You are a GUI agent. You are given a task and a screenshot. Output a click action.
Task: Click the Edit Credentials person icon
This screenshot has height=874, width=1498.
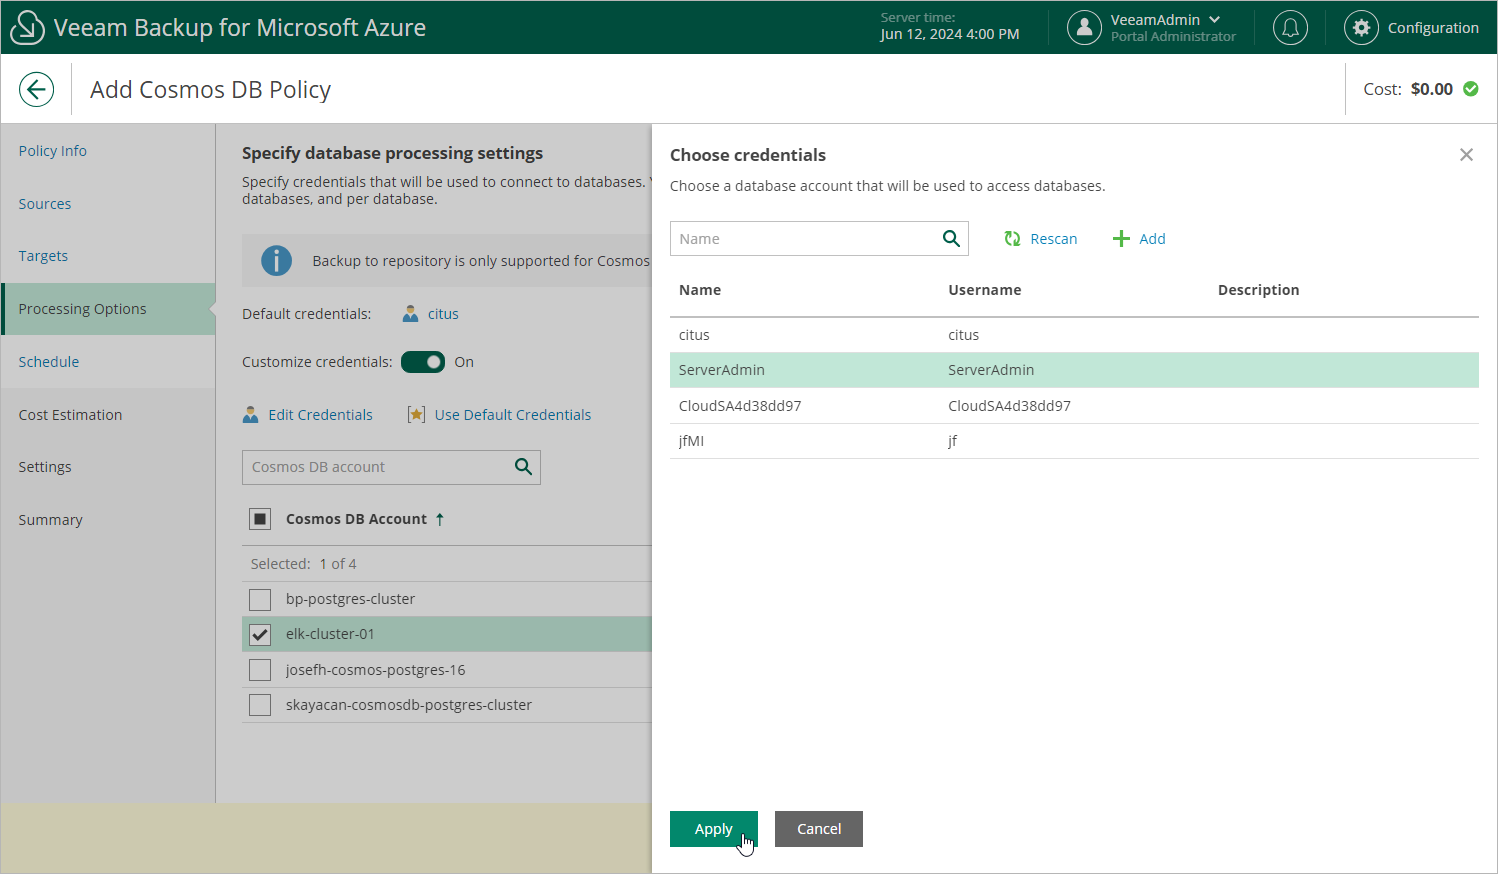pos(251,414)
